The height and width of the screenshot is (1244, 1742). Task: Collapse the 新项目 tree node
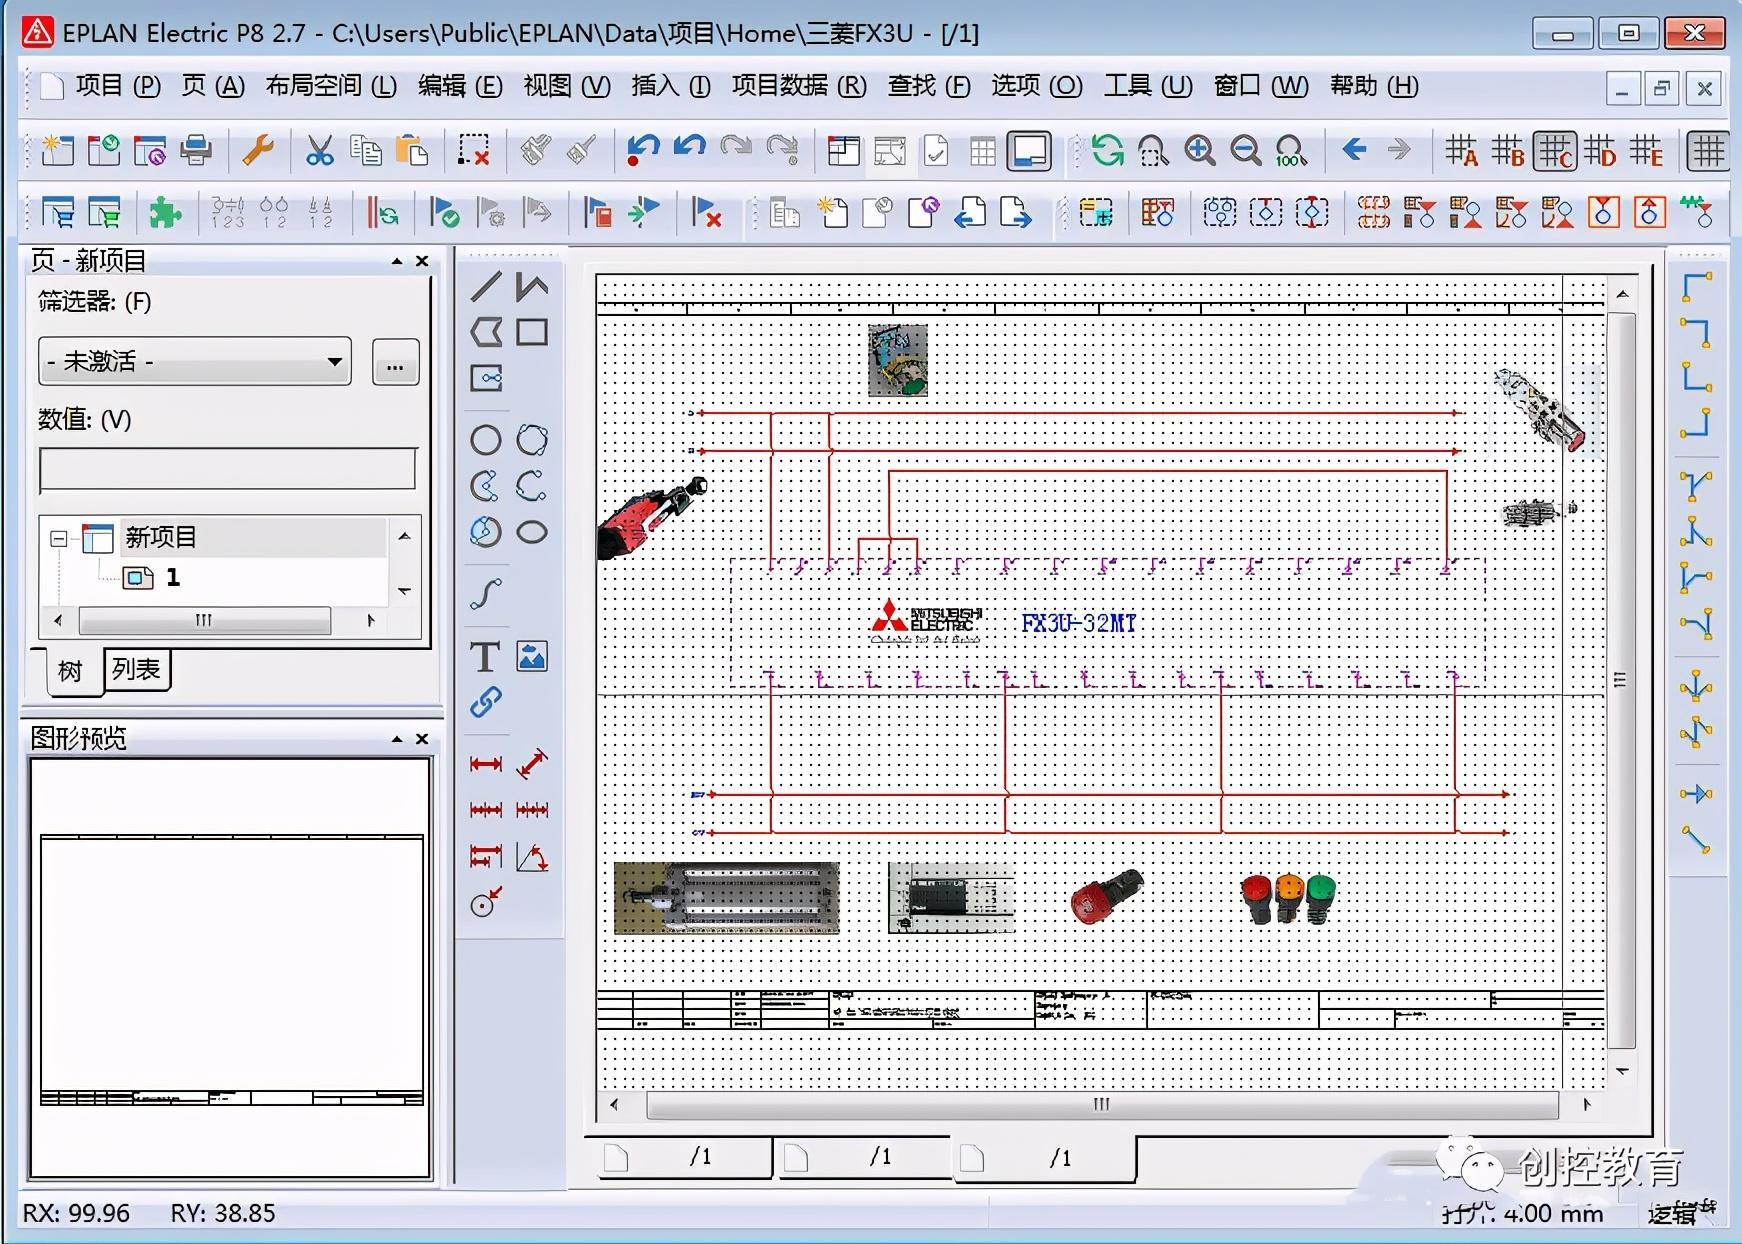[59, 539]
